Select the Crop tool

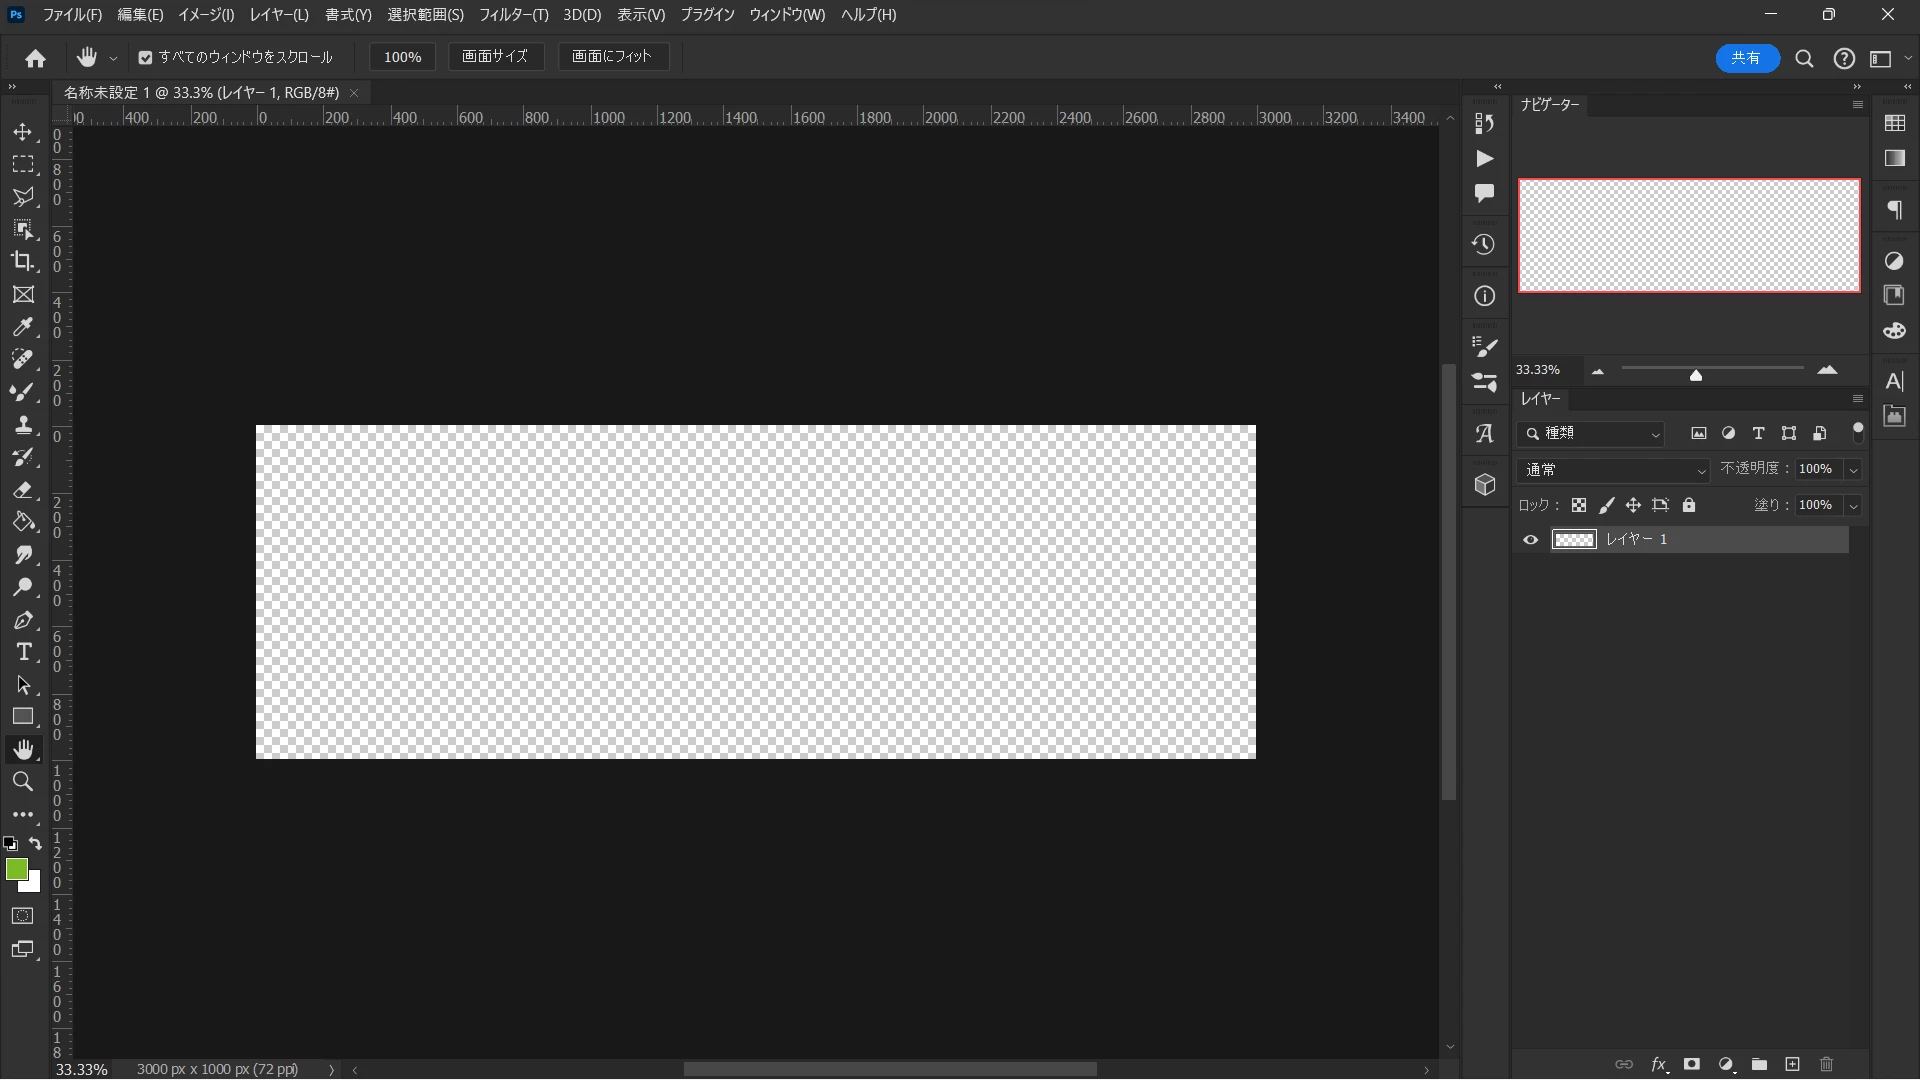point(23,261)
